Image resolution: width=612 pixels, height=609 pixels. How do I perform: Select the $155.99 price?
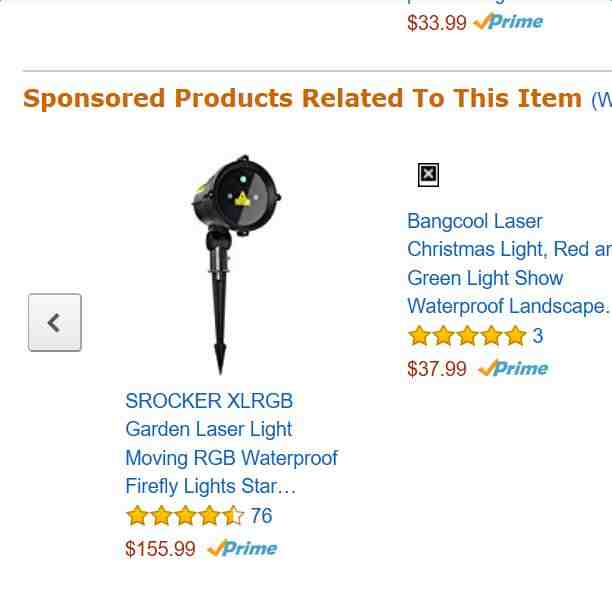click(160, 549)
